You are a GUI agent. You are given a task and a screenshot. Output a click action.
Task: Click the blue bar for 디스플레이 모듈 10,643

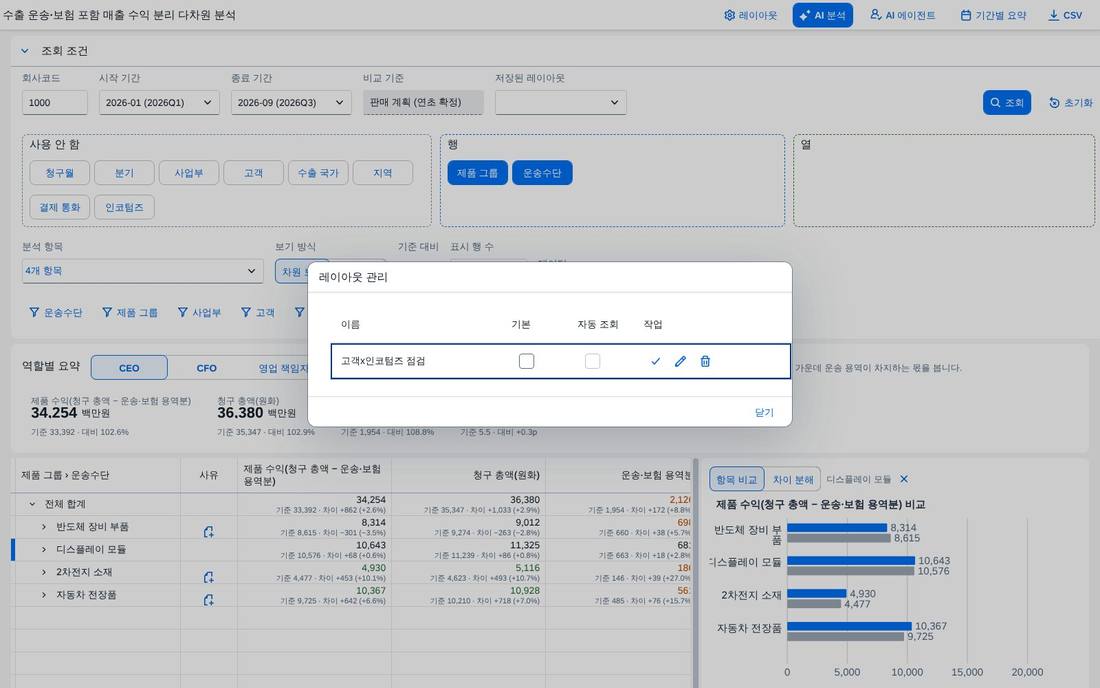pos(851,560)
